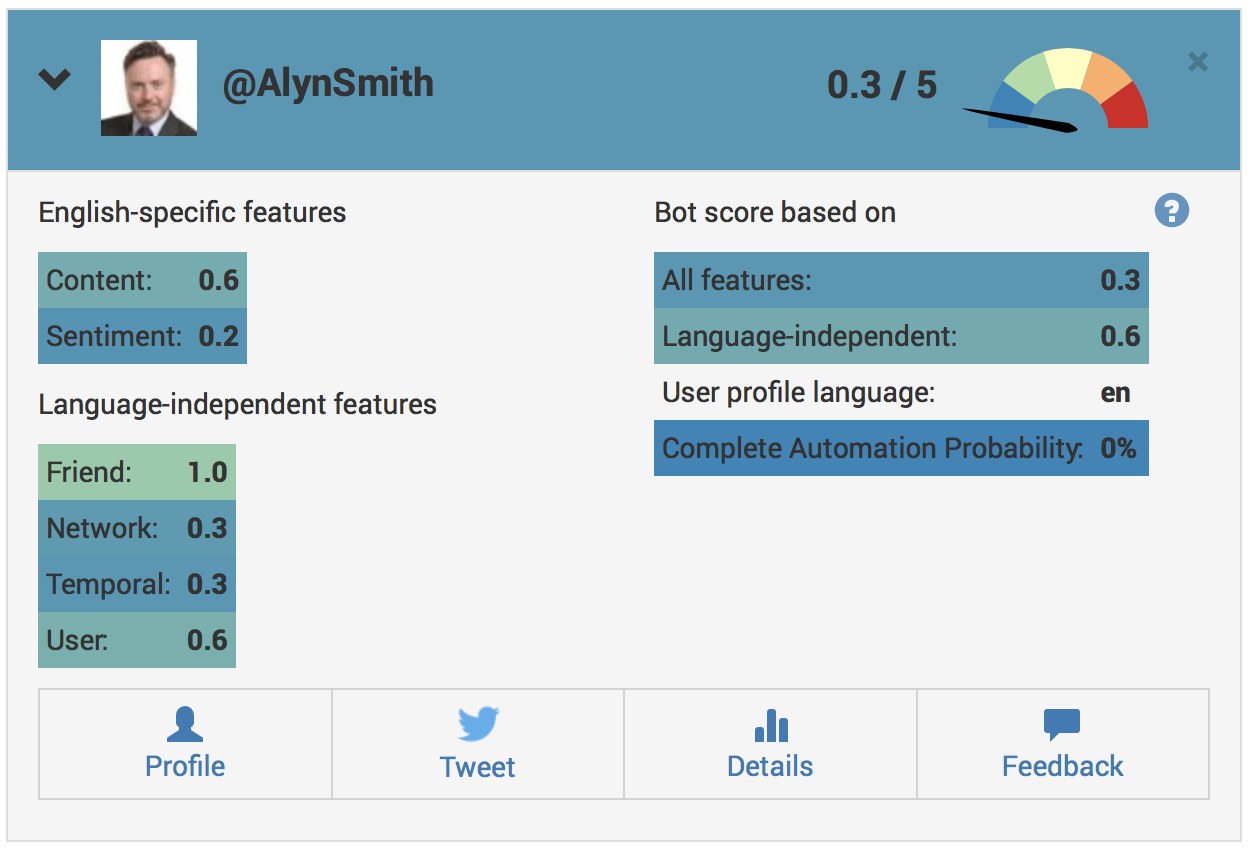Click the Twitter bird icon
Image resolution: width=1252 pixels, height=850 pixels.
(478, 725)
